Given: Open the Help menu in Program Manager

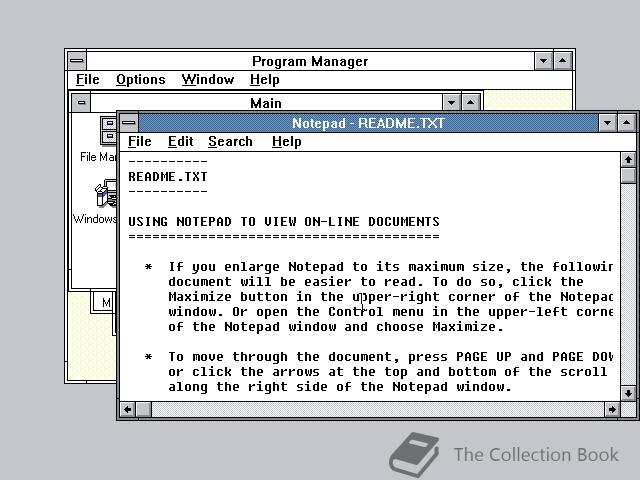Looking at the screenshot, I should pos(264,80).
